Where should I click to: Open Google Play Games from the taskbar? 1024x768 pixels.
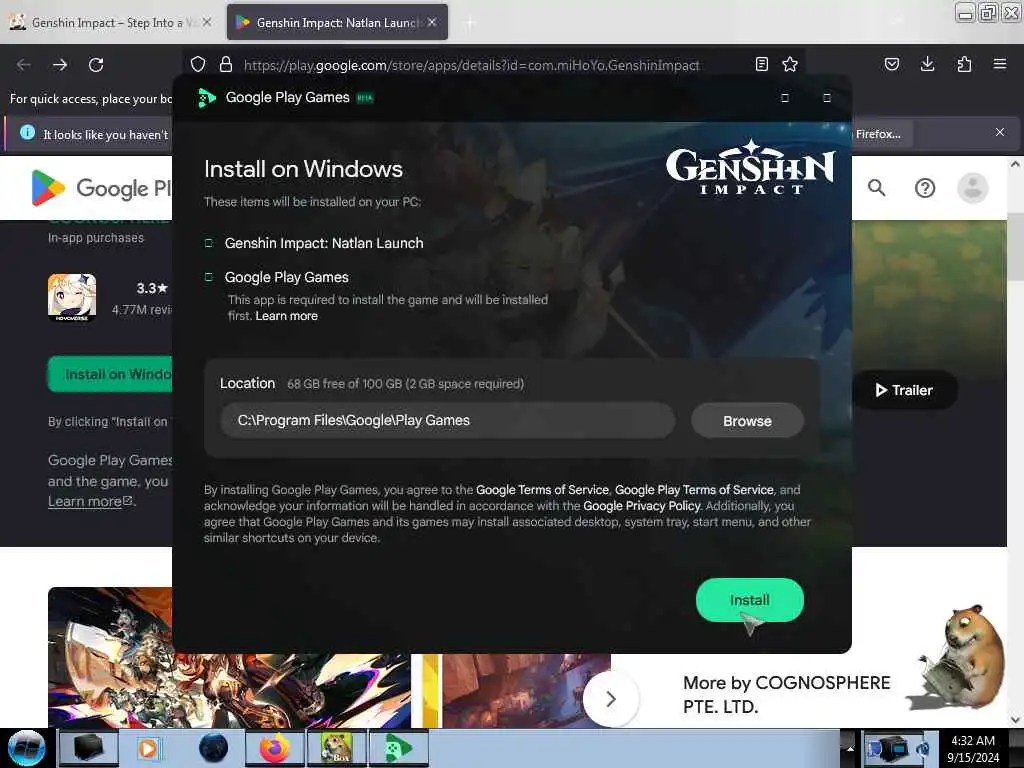point(399,748)
